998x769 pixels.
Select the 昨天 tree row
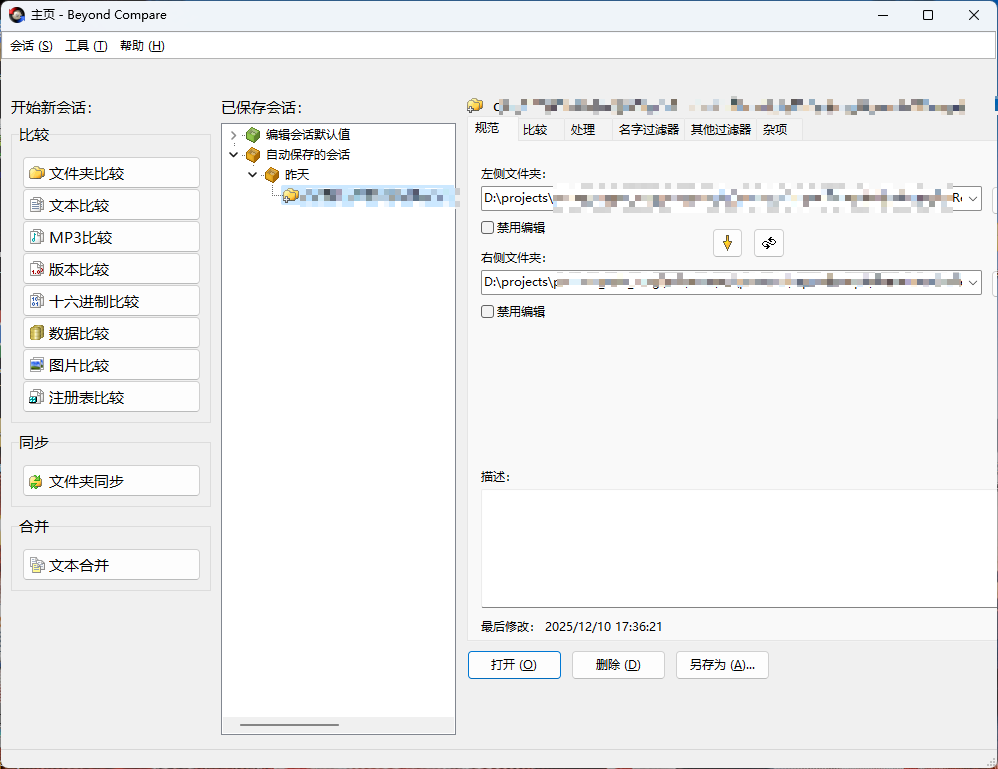(297, 174)
